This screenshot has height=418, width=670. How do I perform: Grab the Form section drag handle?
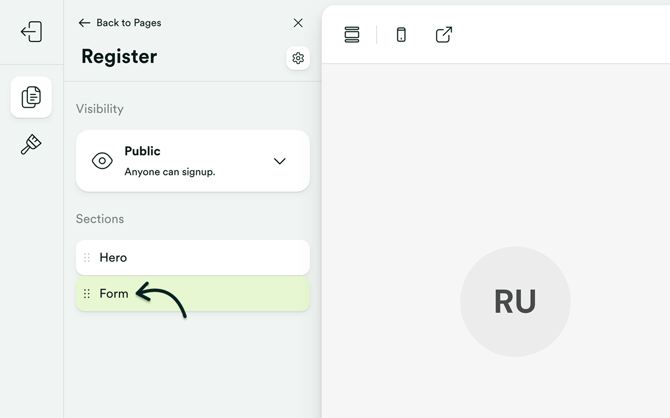click(x=87, y=294)
